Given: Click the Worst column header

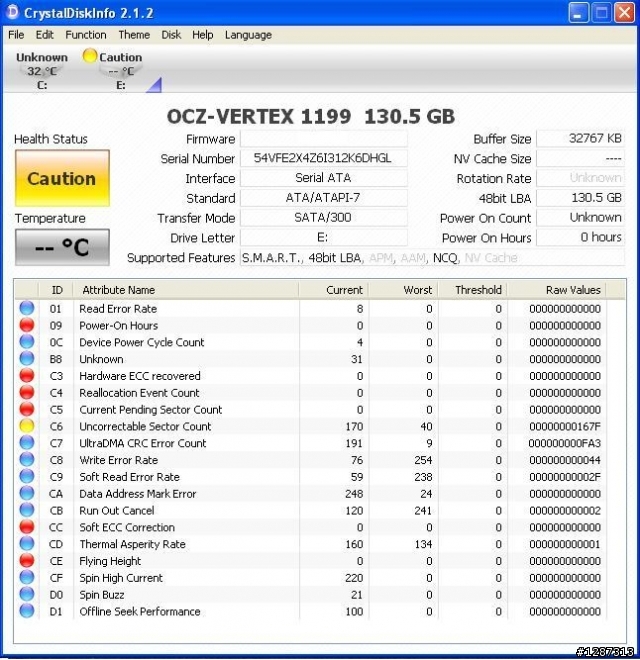Looking at the screenshot, I should tap(403, 290).
